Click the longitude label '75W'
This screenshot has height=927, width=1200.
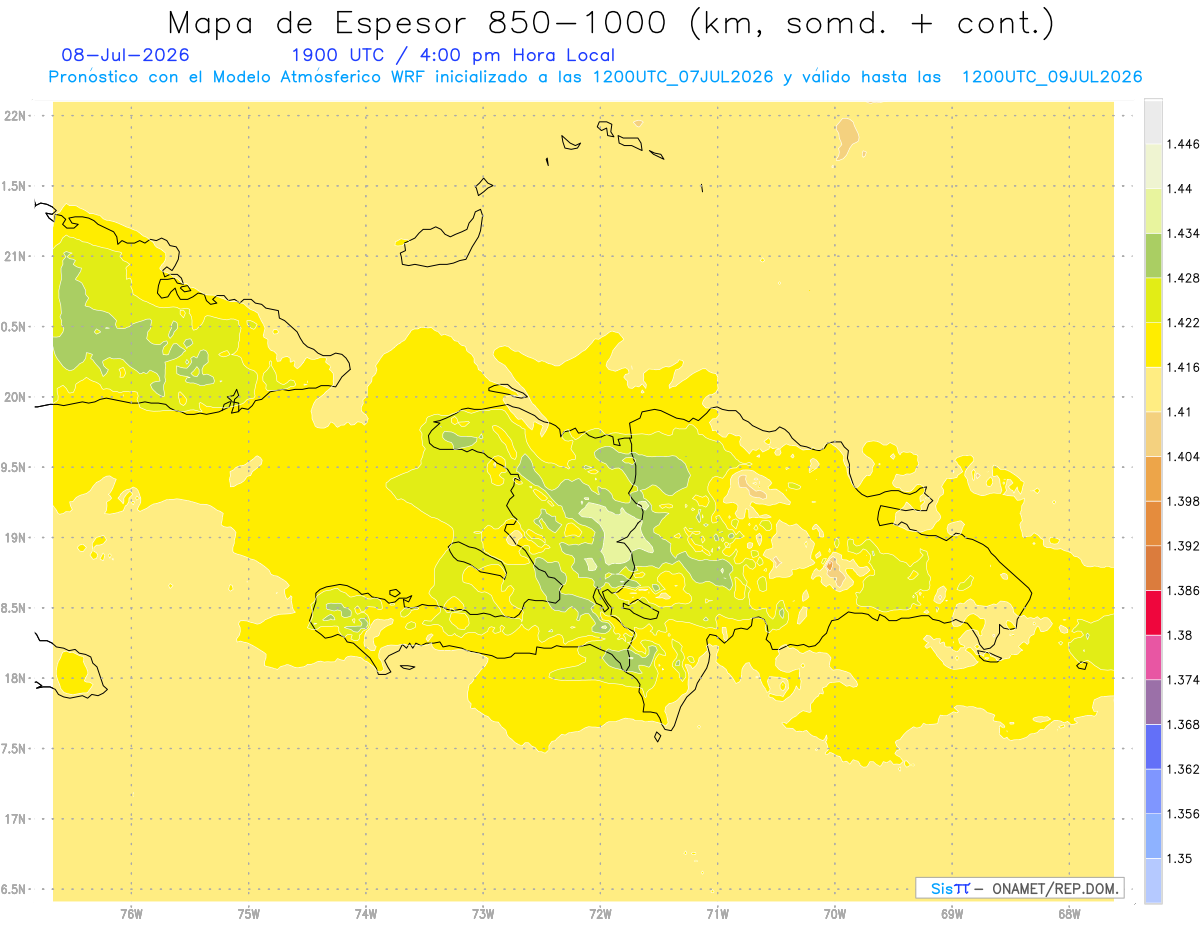pyautogui.click(x=249, y=913)
